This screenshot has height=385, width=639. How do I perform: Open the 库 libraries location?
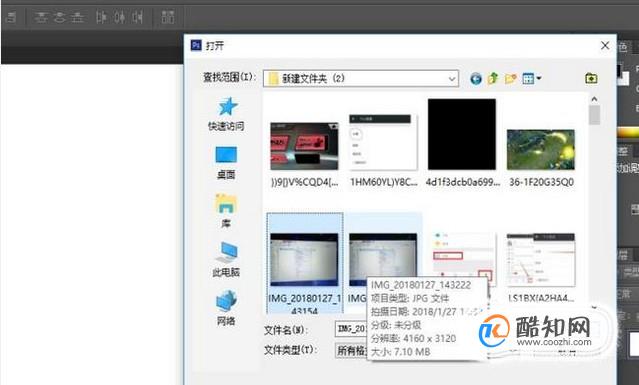pyautogui.click(x=226, y=211)
